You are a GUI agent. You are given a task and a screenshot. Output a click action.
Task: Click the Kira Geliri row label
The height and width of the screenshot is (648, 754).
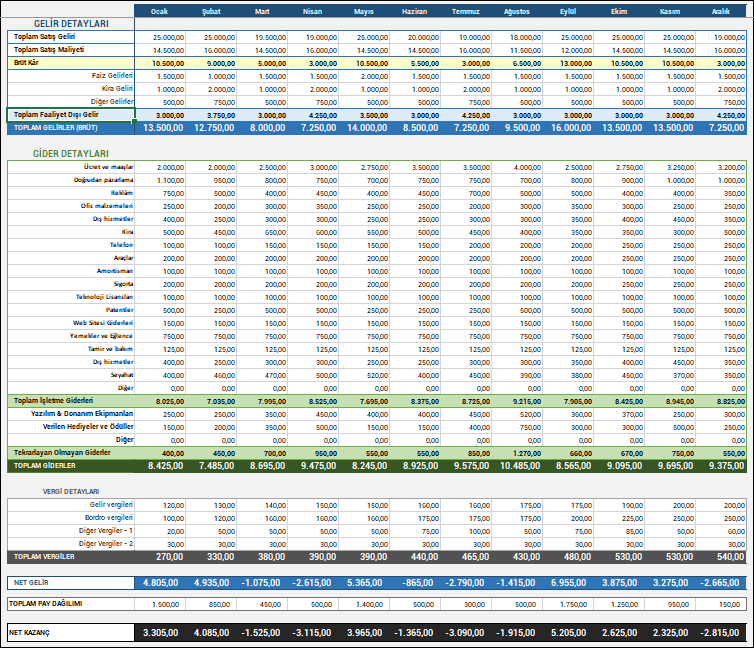pyautogui.click(x=117, y=88)
